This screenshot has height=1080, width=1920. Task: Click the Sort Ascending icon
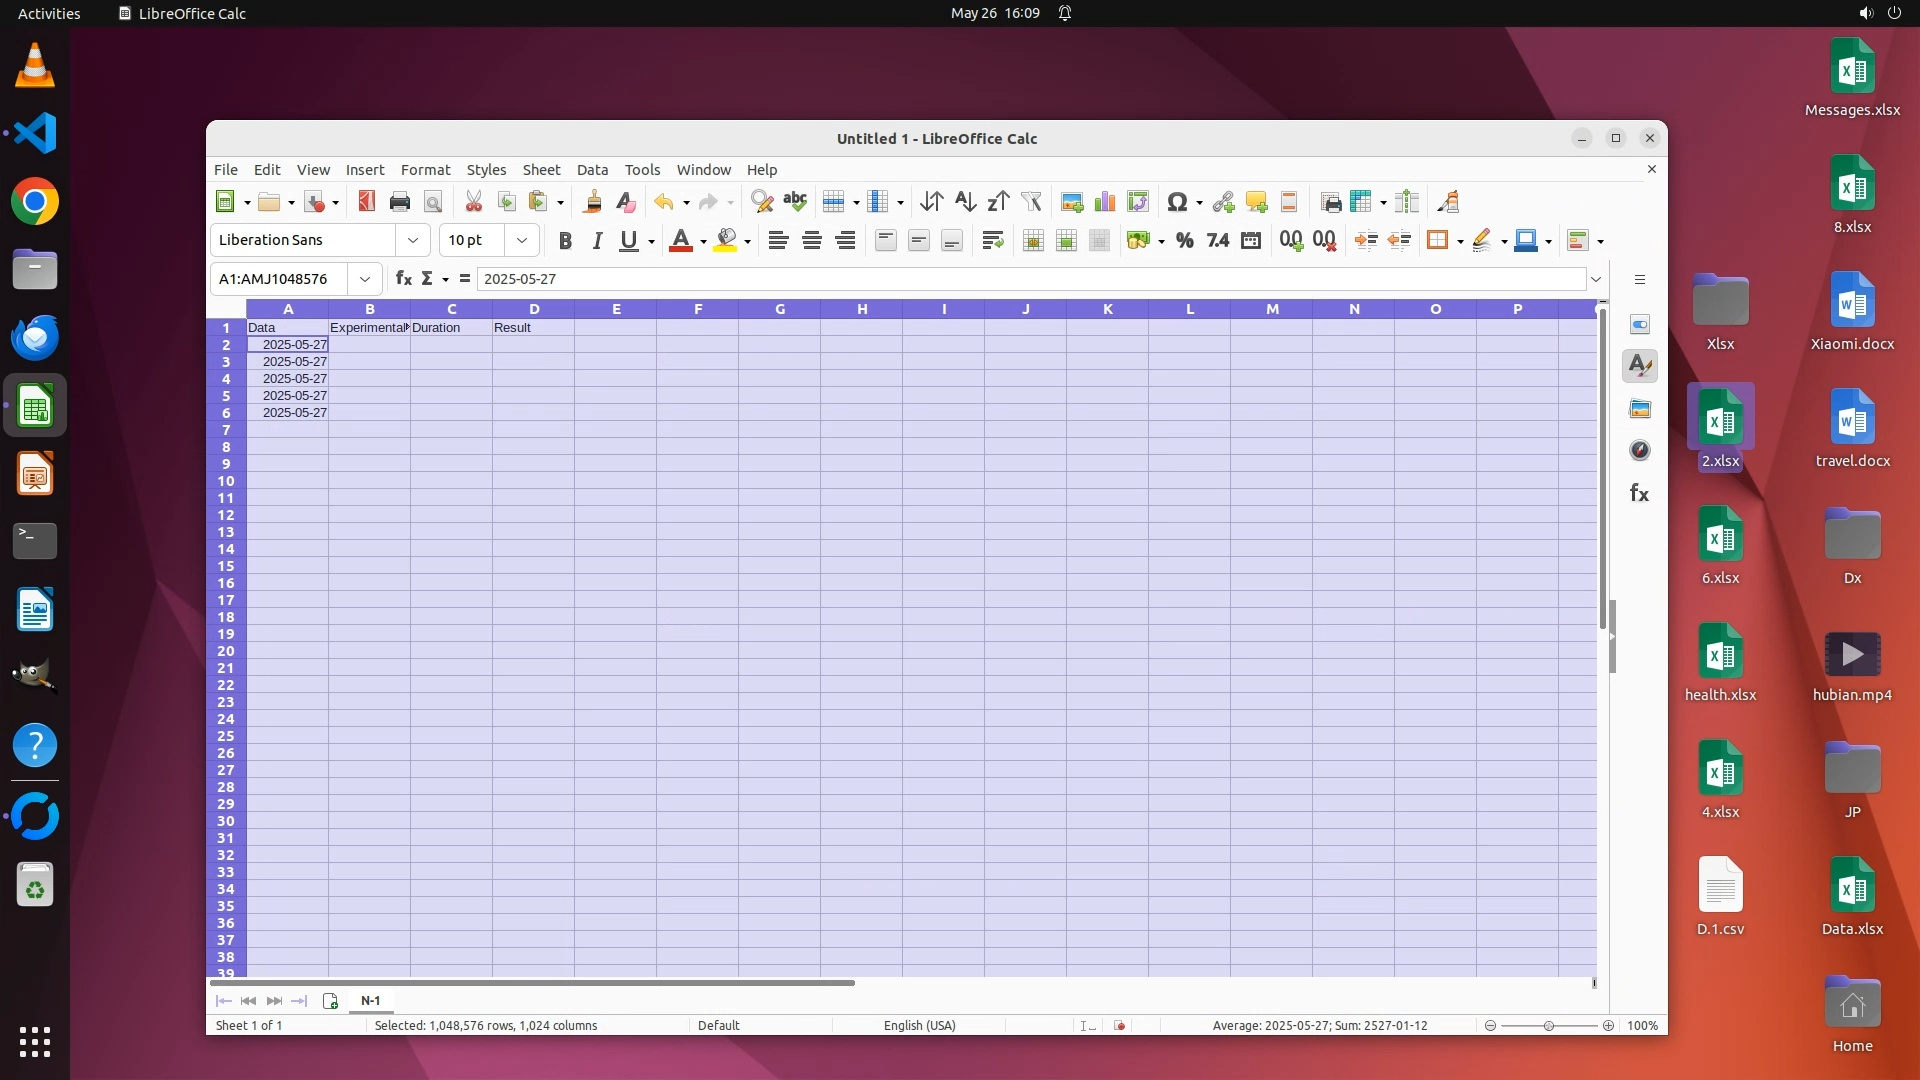coord(965,202)
